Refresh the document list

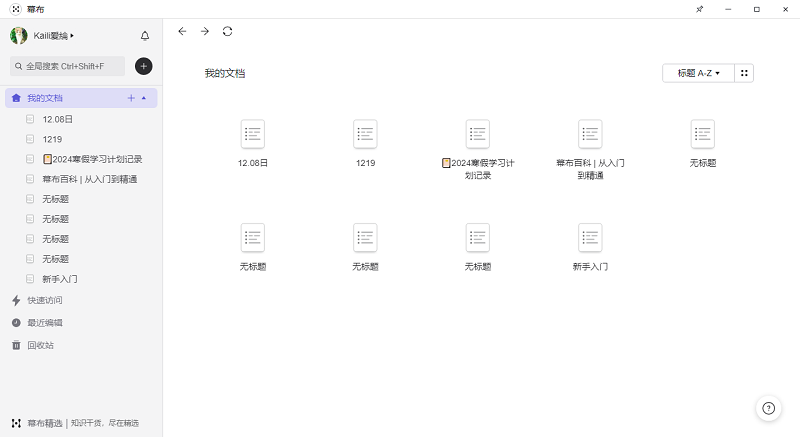click(228, 31)
